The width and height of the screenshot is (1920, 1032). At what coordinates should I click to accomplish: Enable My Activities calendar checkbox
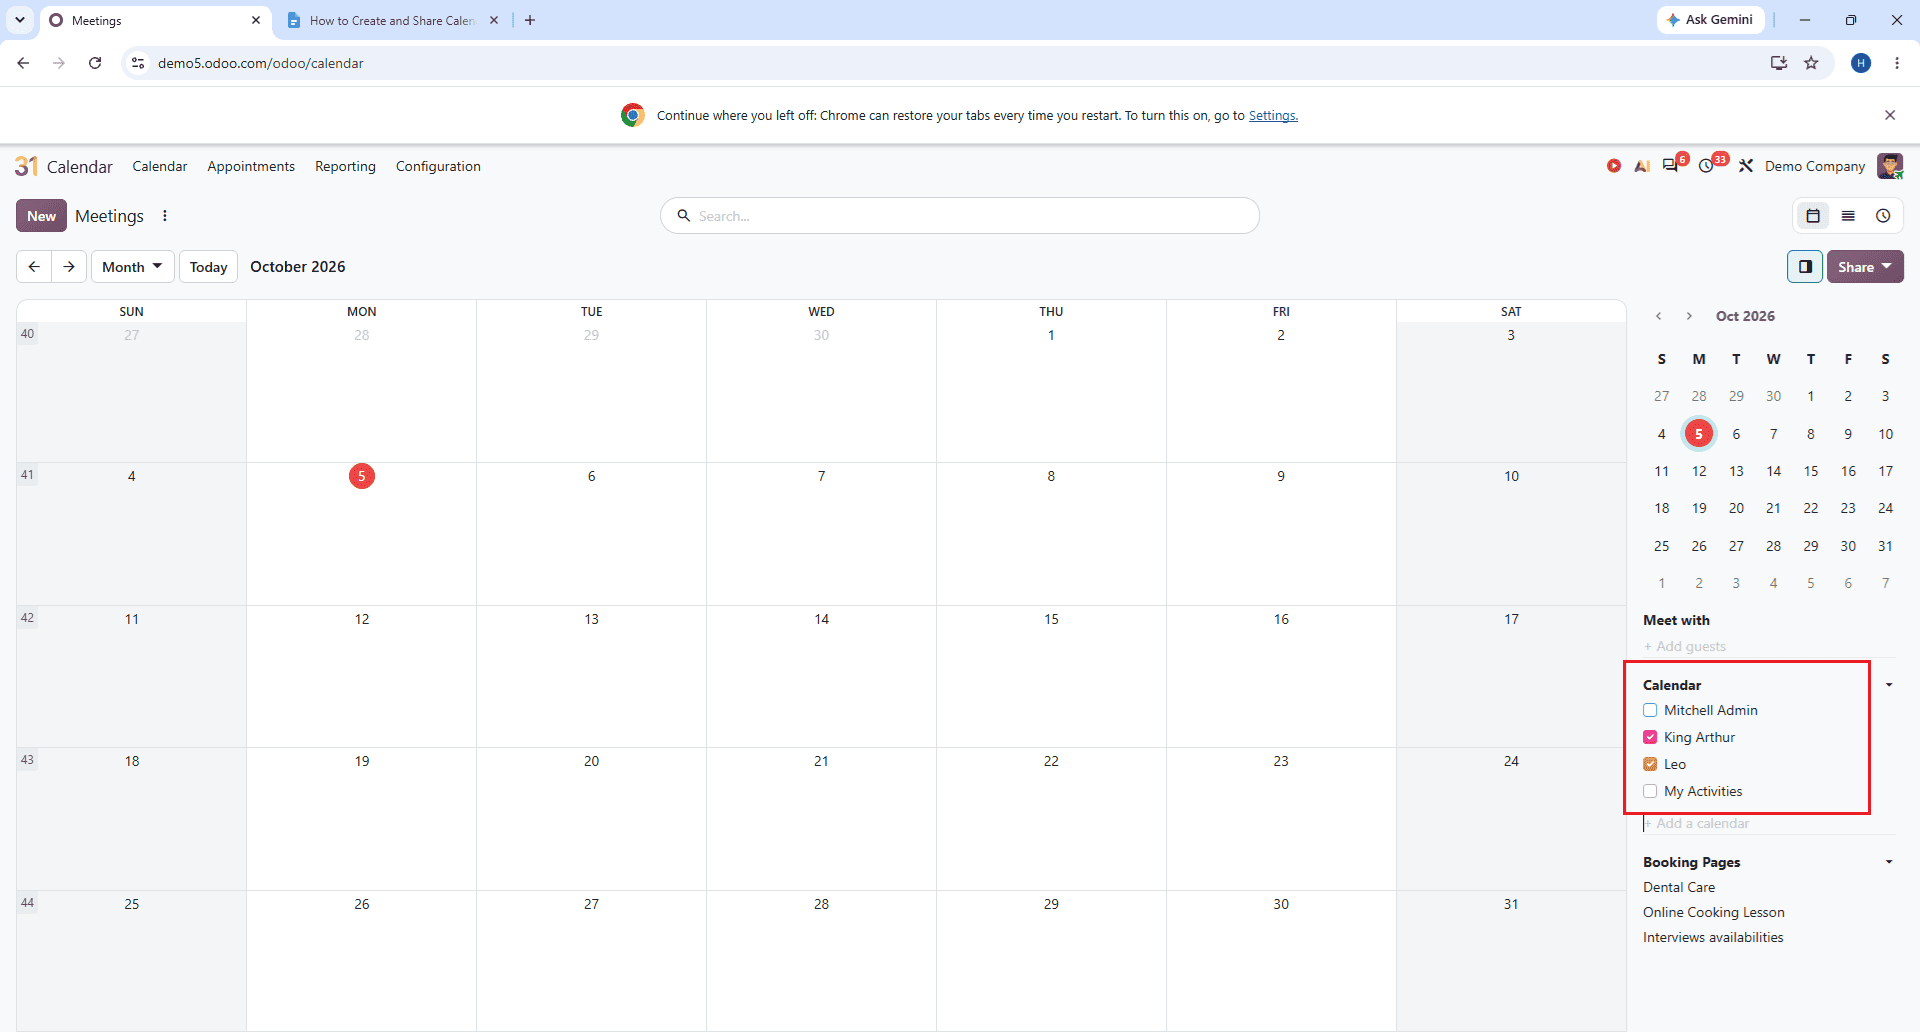[x=1650, y=791]
